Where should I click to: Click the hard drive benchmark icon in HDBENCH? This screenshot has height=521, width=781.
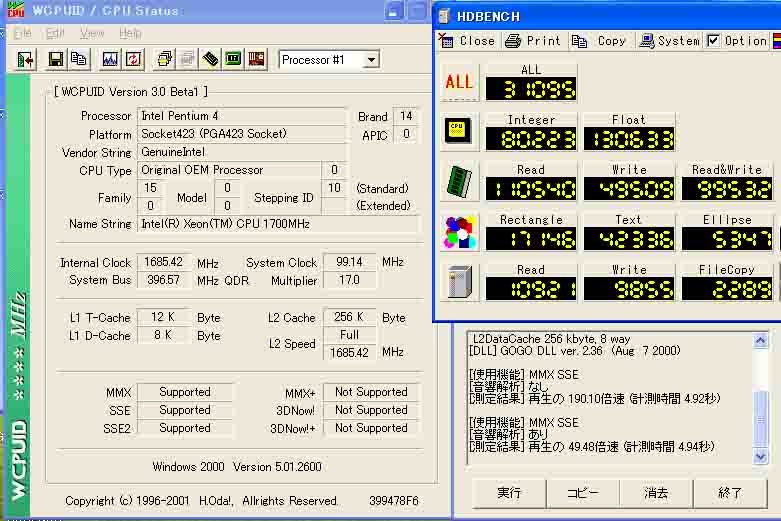click(x=459, y=282)
